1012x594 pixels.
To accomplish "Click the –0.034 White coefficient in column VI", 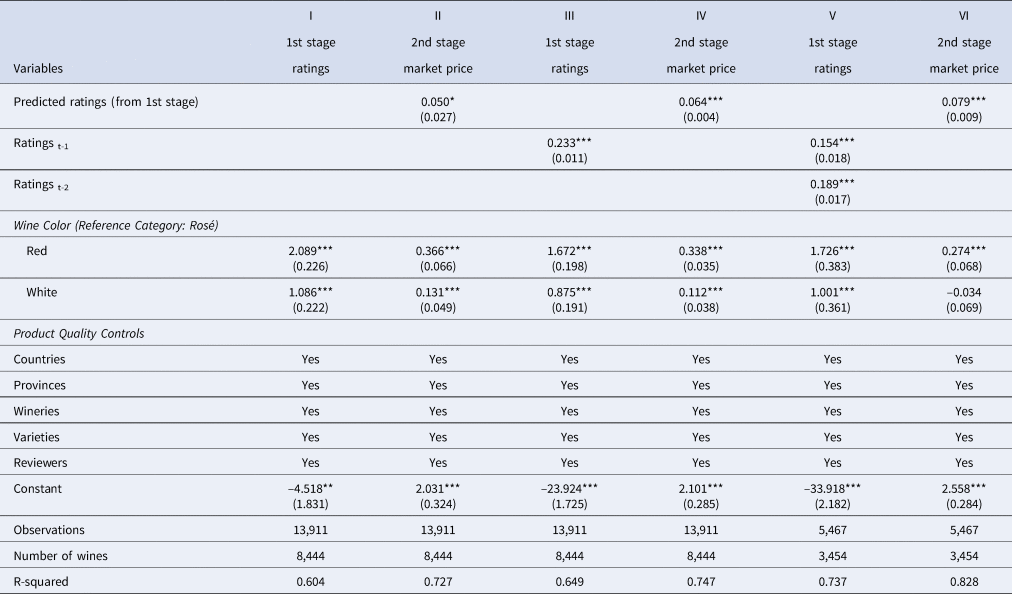I will coord(964,293).
